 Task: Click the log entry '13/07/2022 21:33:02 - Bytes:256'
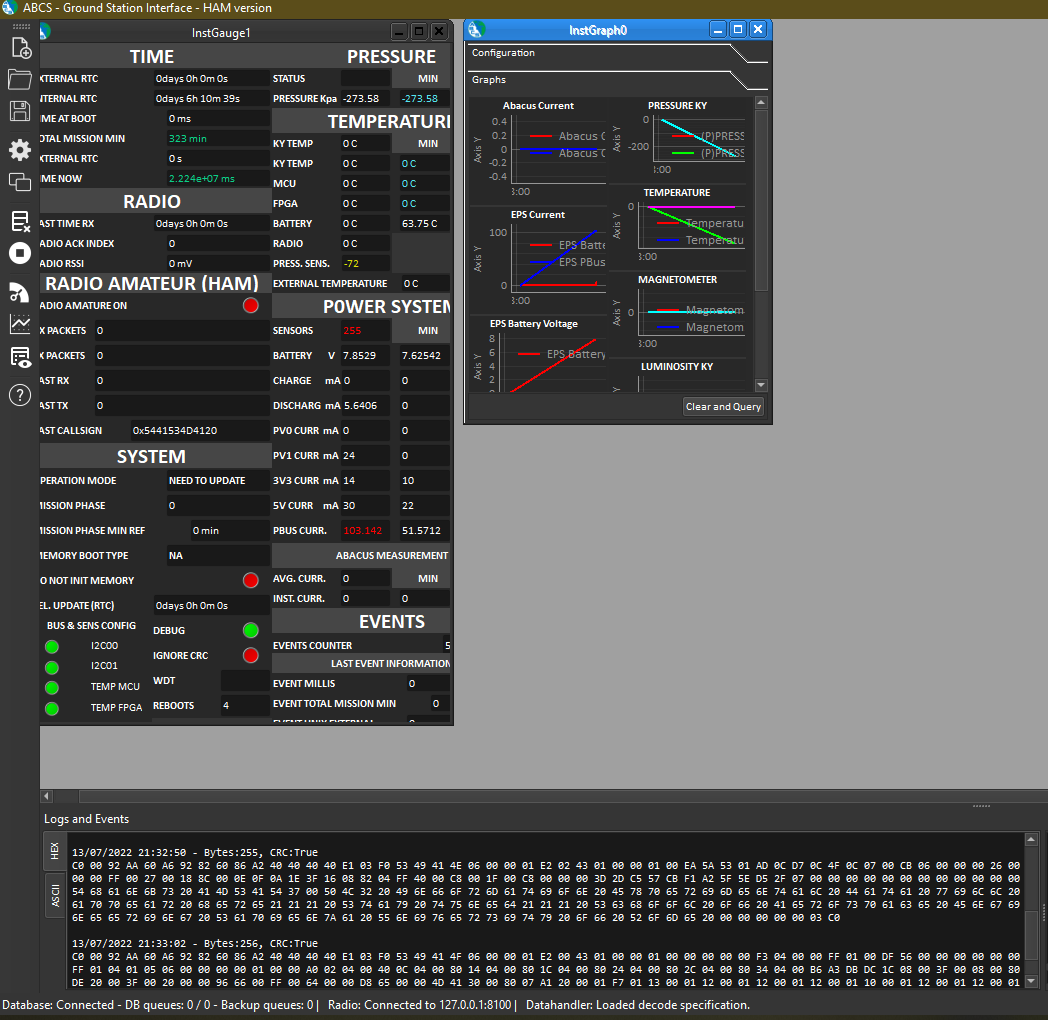pyautogui.click(x=194, y=943)
